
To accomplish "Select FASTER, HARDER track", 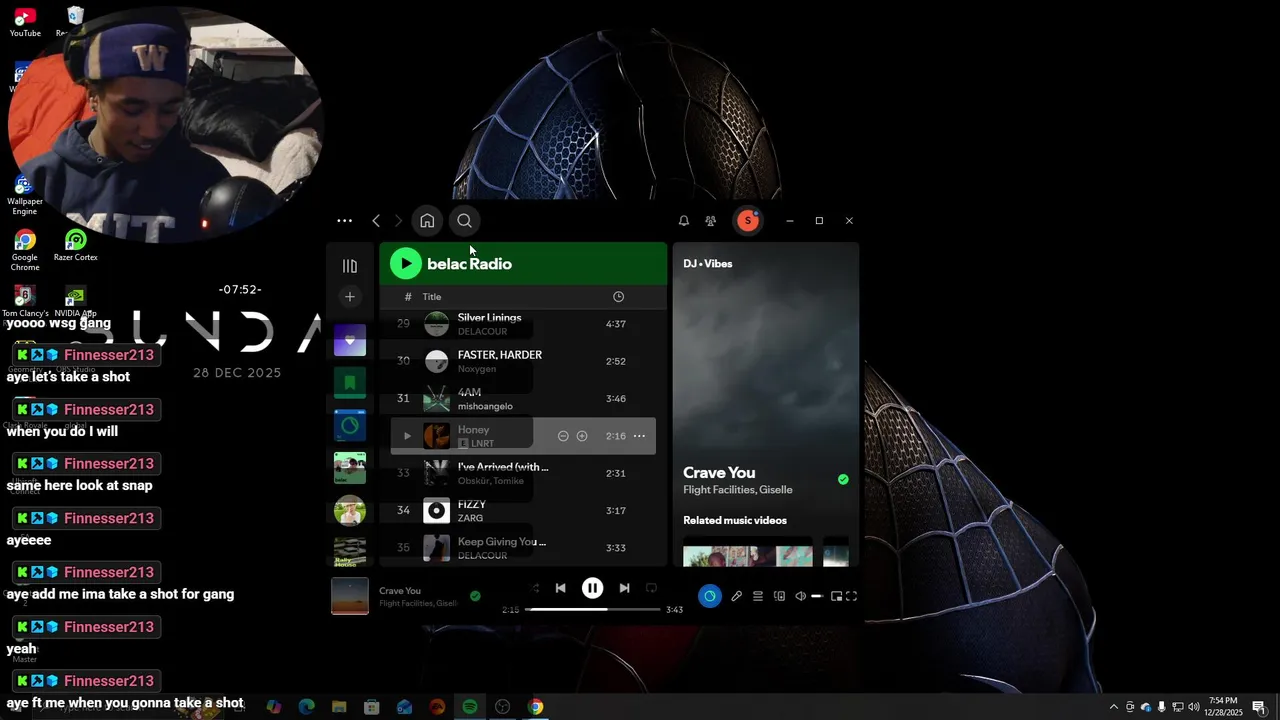I will (523, 361).
